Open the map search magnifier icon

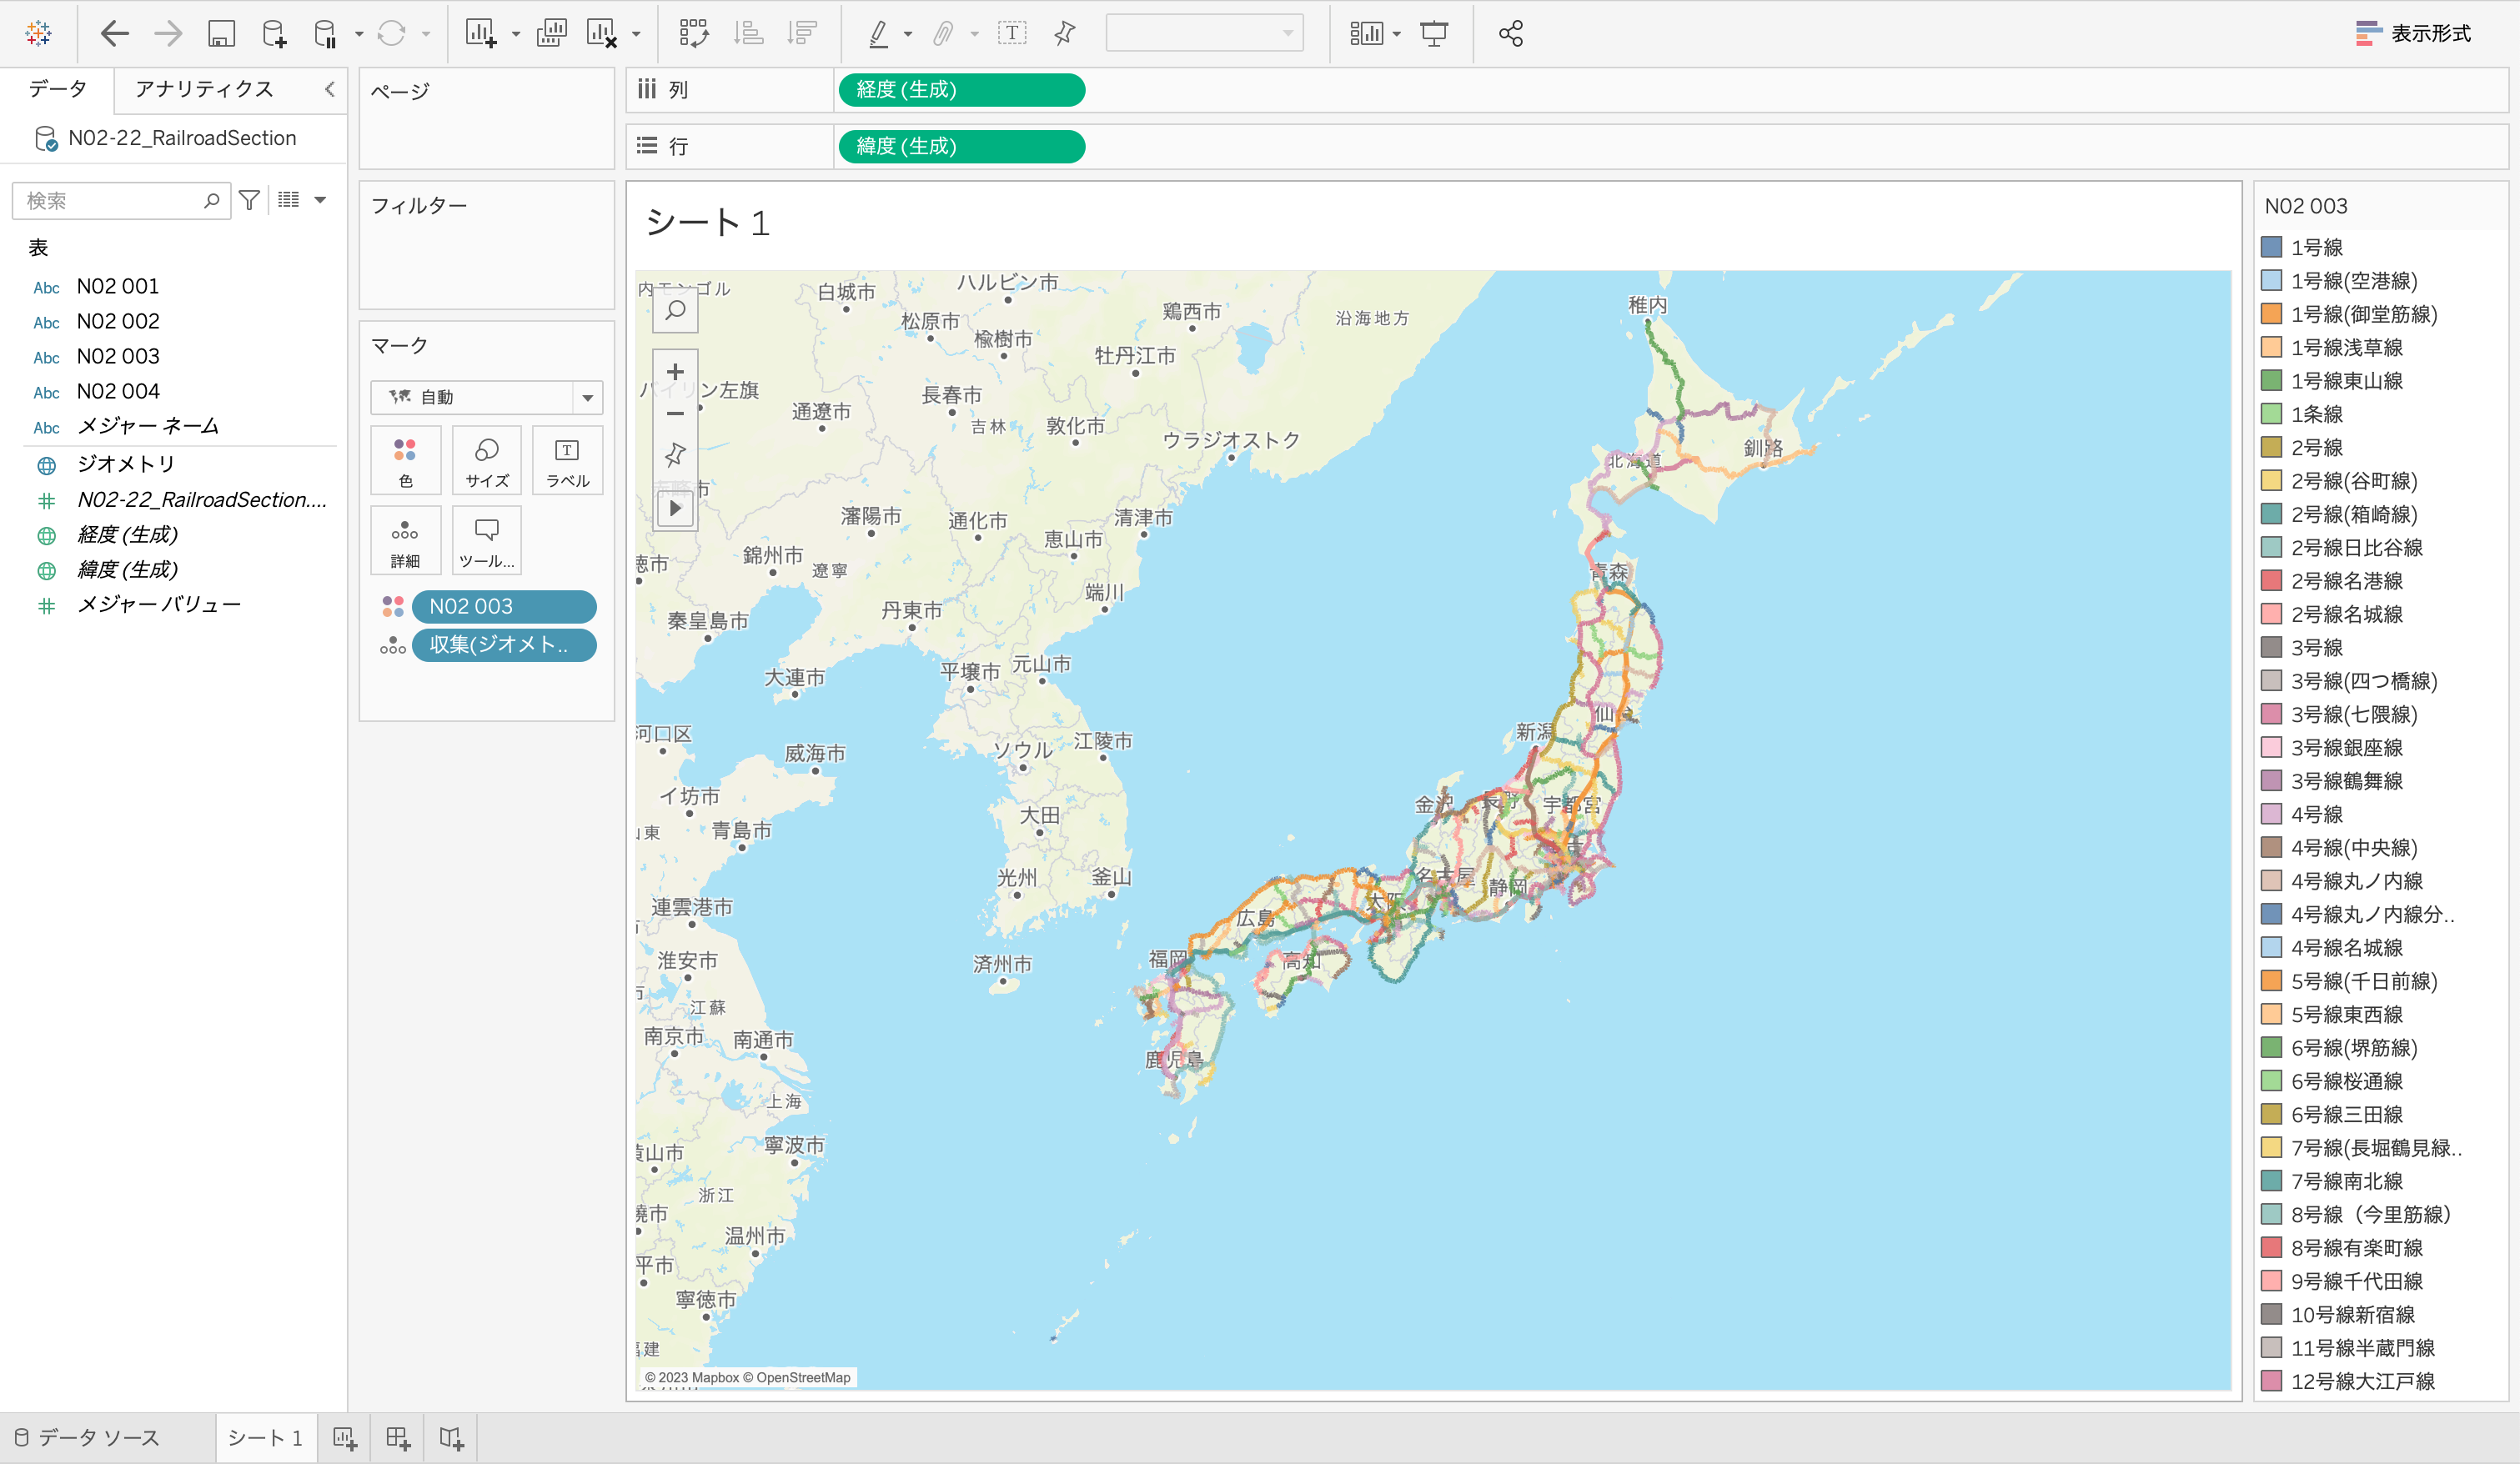point(675,310)
